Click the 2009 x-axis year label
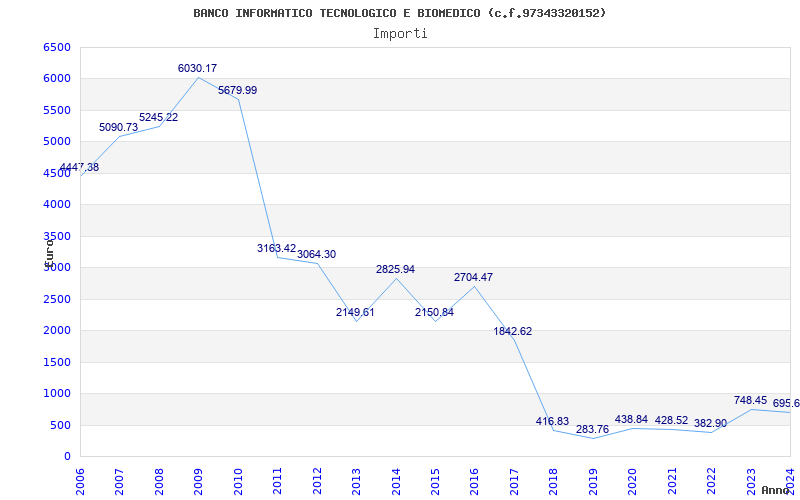 (198, 481)
